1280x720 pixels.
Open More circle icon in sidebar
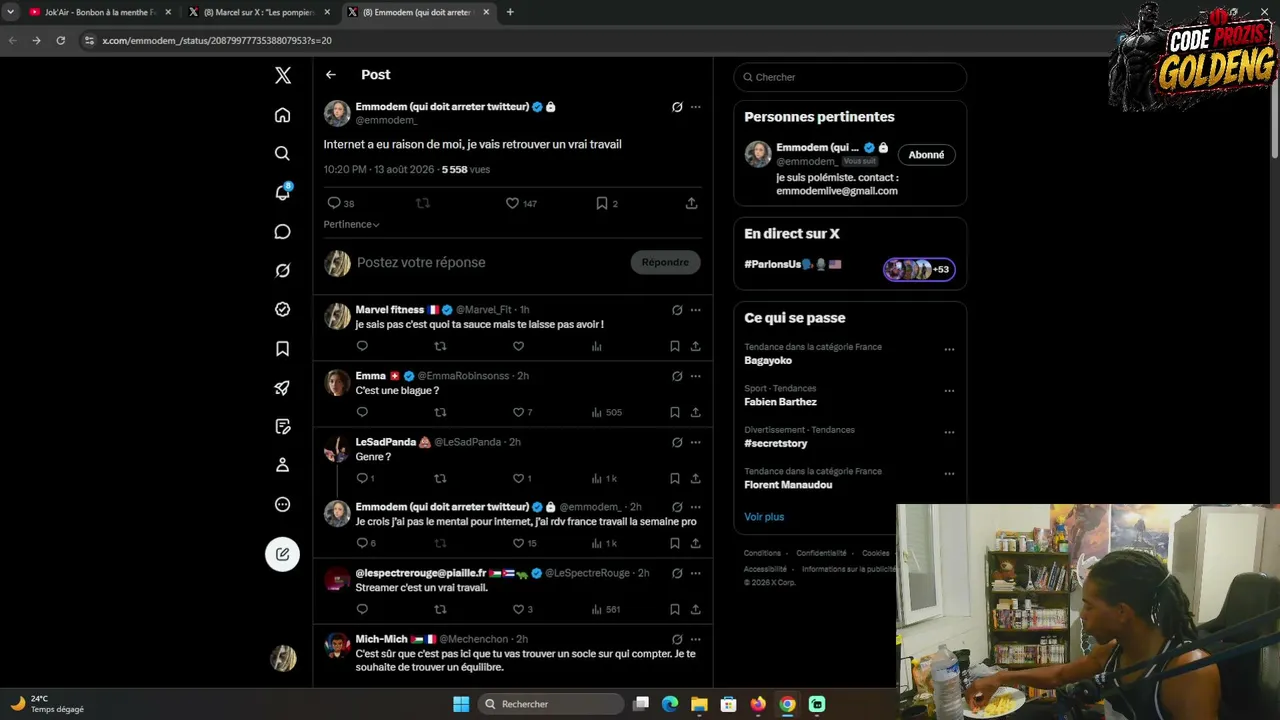283,504
